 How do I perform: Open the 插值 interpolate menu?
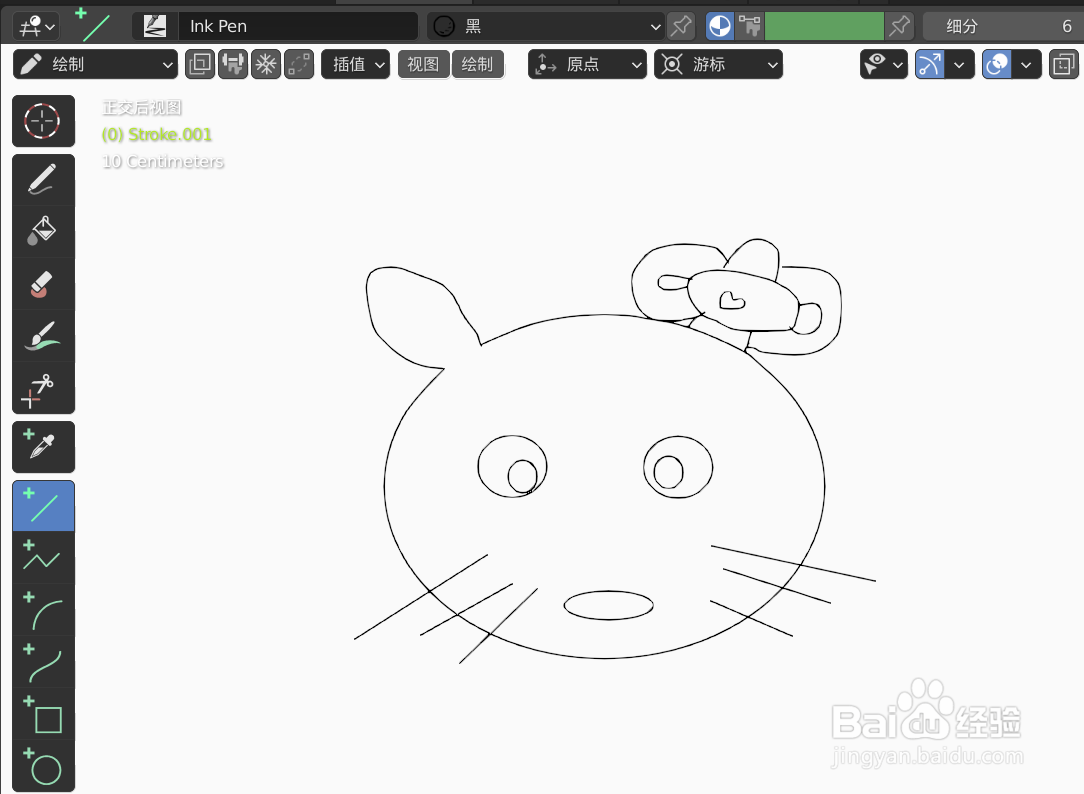coord(355,64)
